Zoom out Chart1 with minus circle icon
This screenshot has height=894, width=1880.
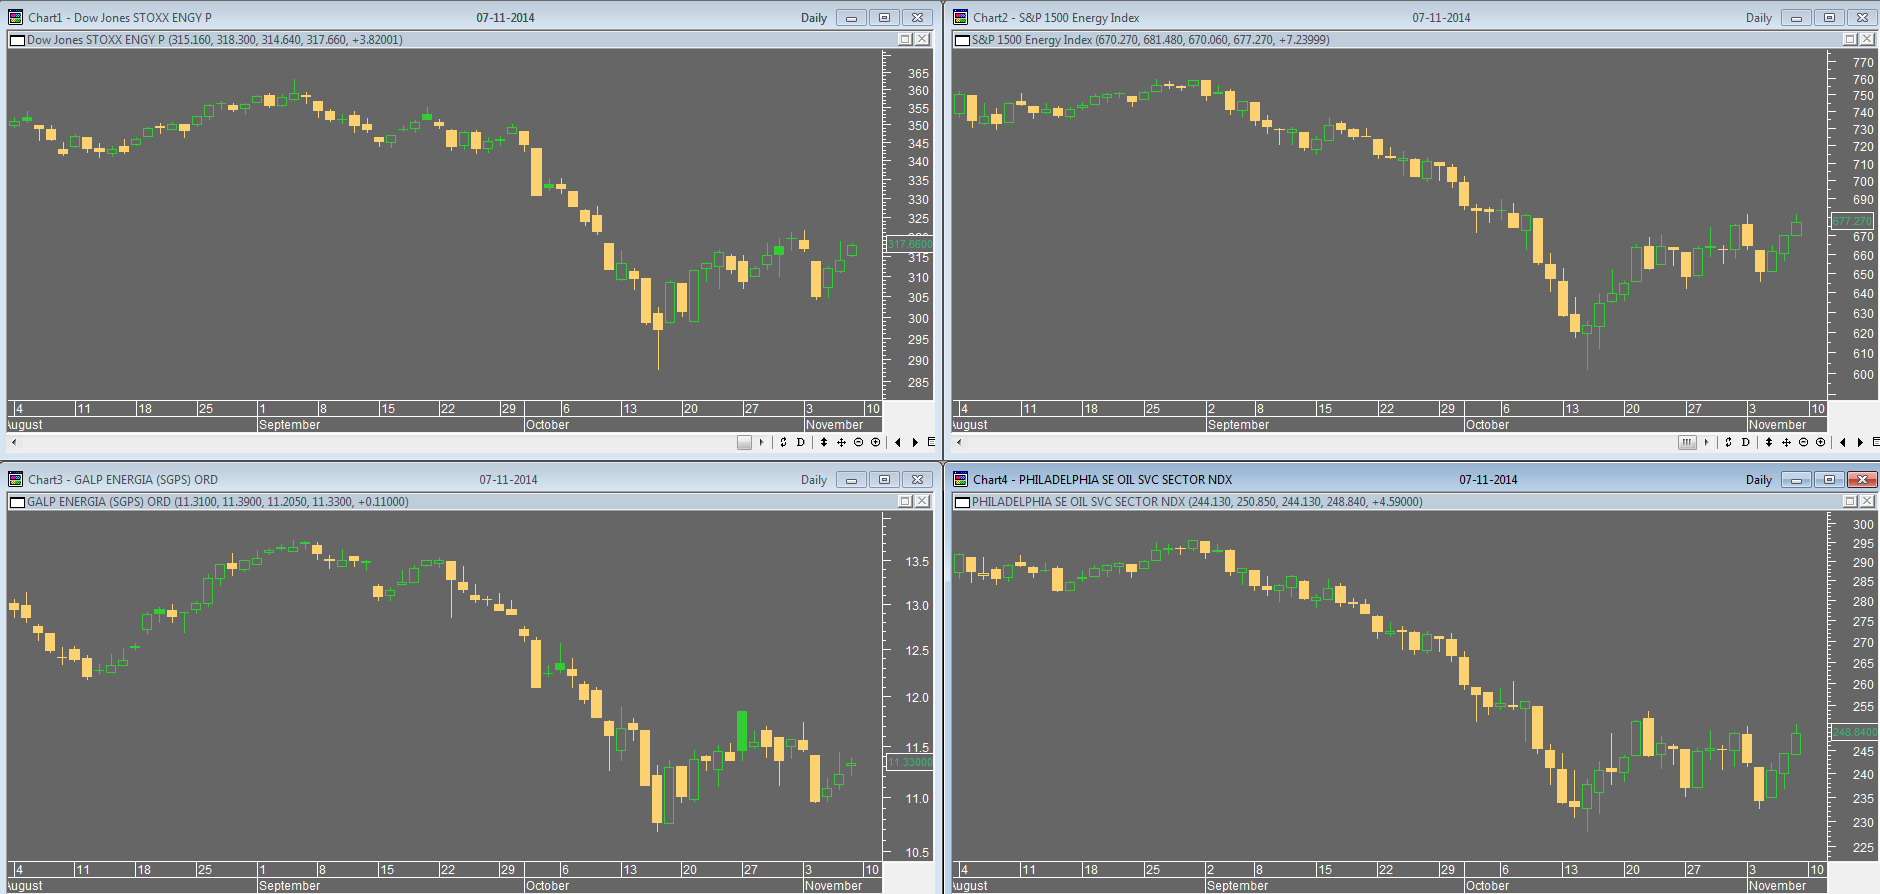pyautogui.click(x=858, y=442)
